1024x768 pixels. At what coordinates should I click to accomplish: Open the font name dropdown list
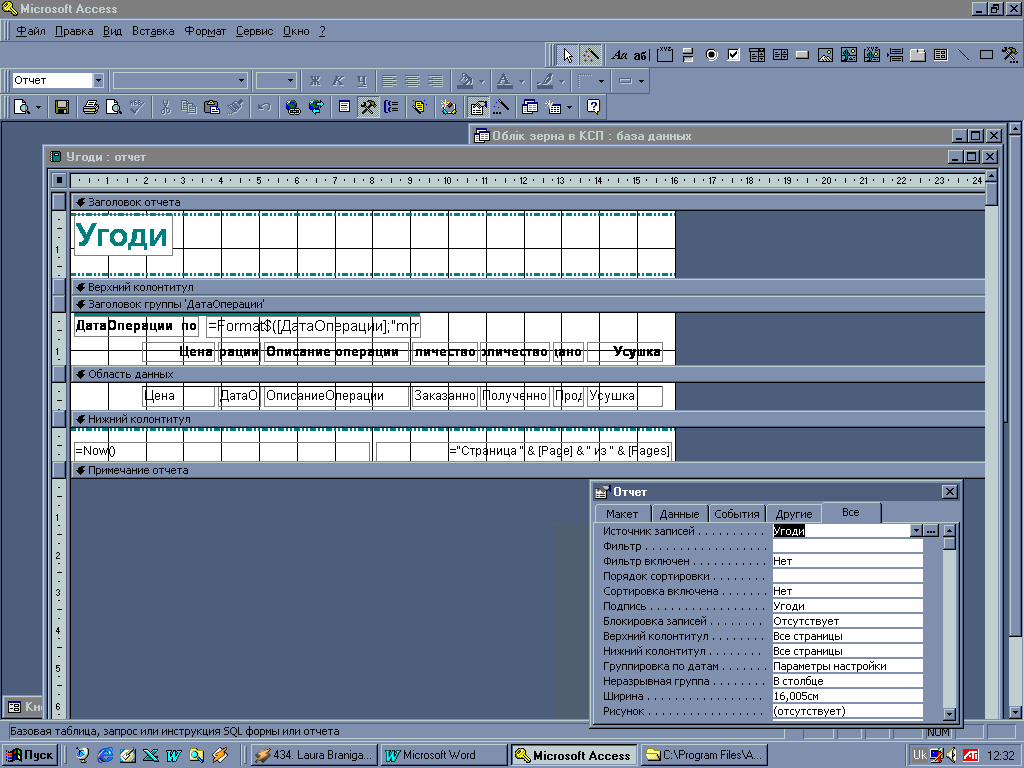click(241, 80)
